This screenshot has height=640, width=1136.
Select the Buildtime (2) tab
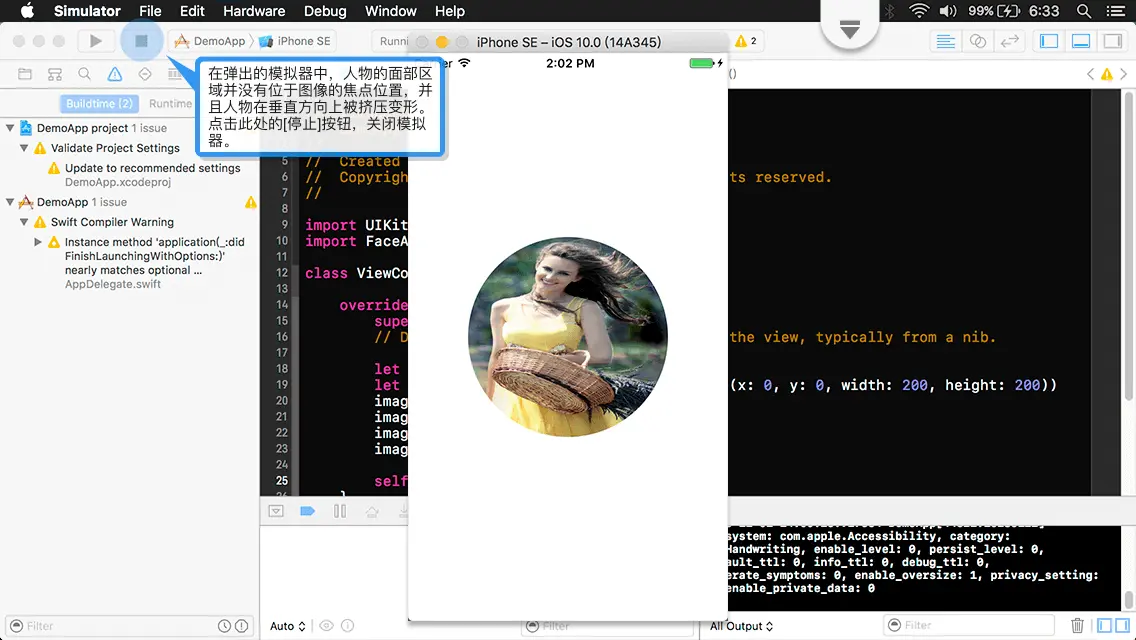point(99,104)
